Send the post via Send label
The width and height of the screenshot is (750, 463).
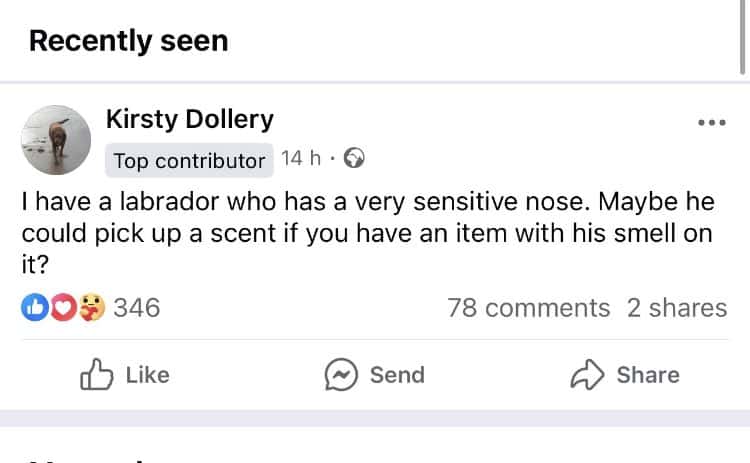point(397,375)
